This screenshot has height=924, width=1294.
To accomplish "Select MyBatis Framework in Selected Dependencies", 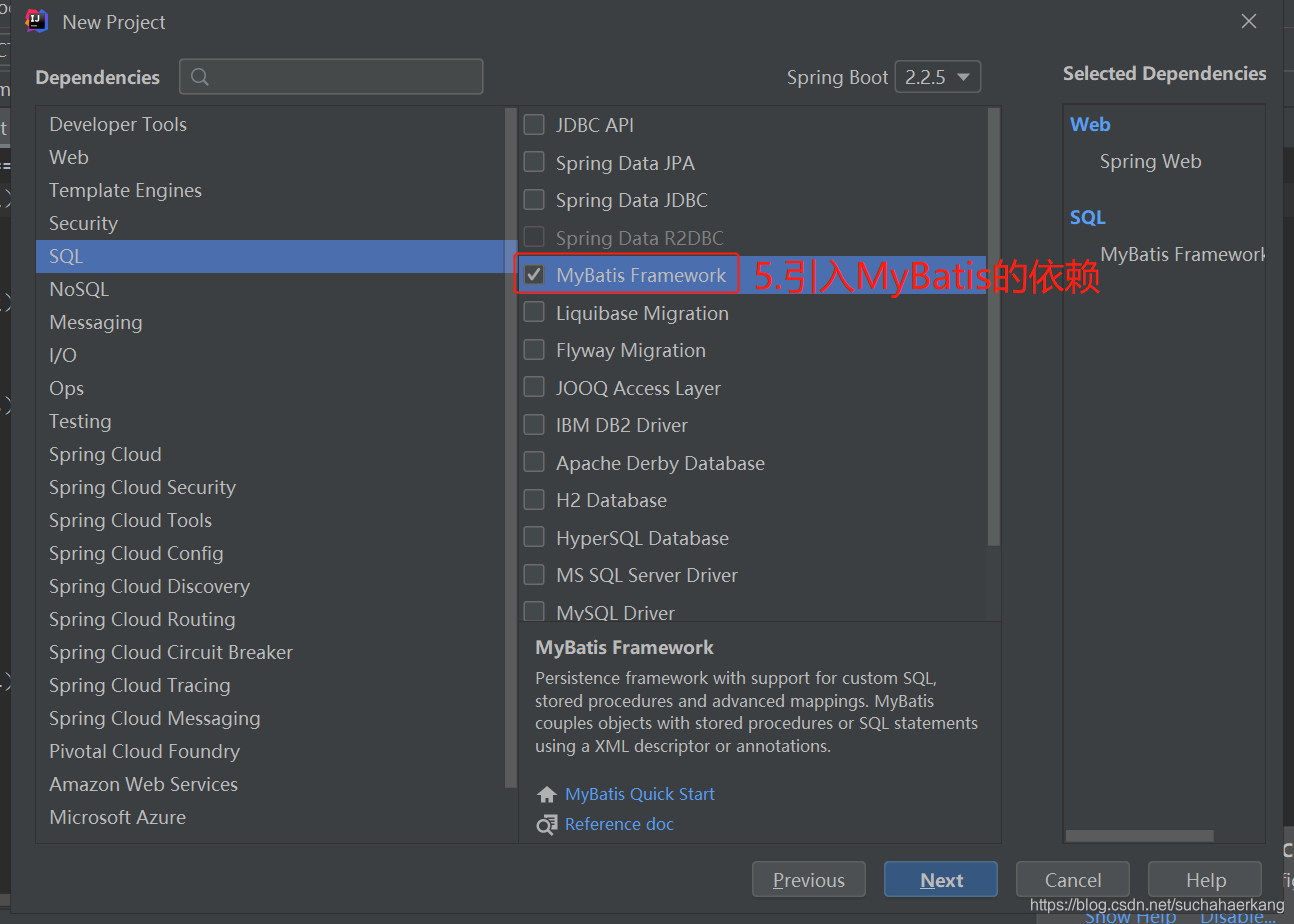I will click(x=1182, y=254).
